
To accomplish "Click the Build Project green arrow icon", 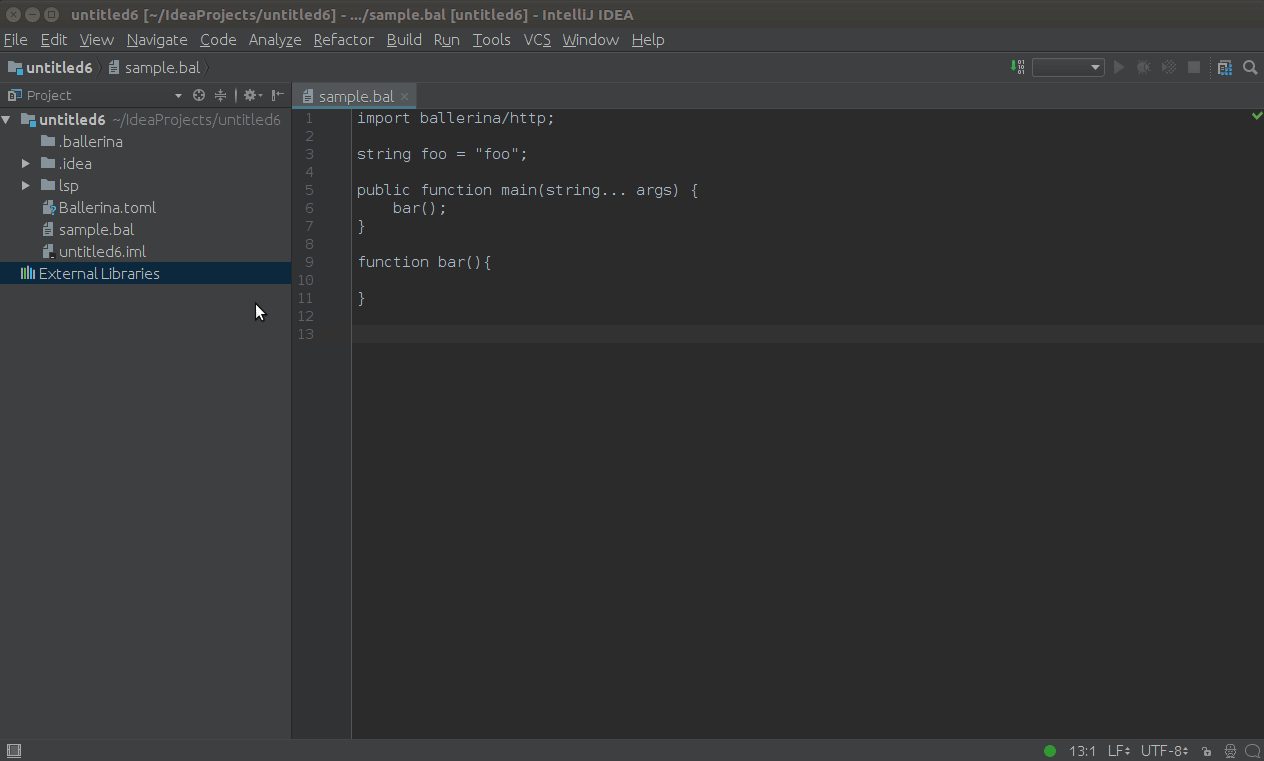I will 1018,67.
